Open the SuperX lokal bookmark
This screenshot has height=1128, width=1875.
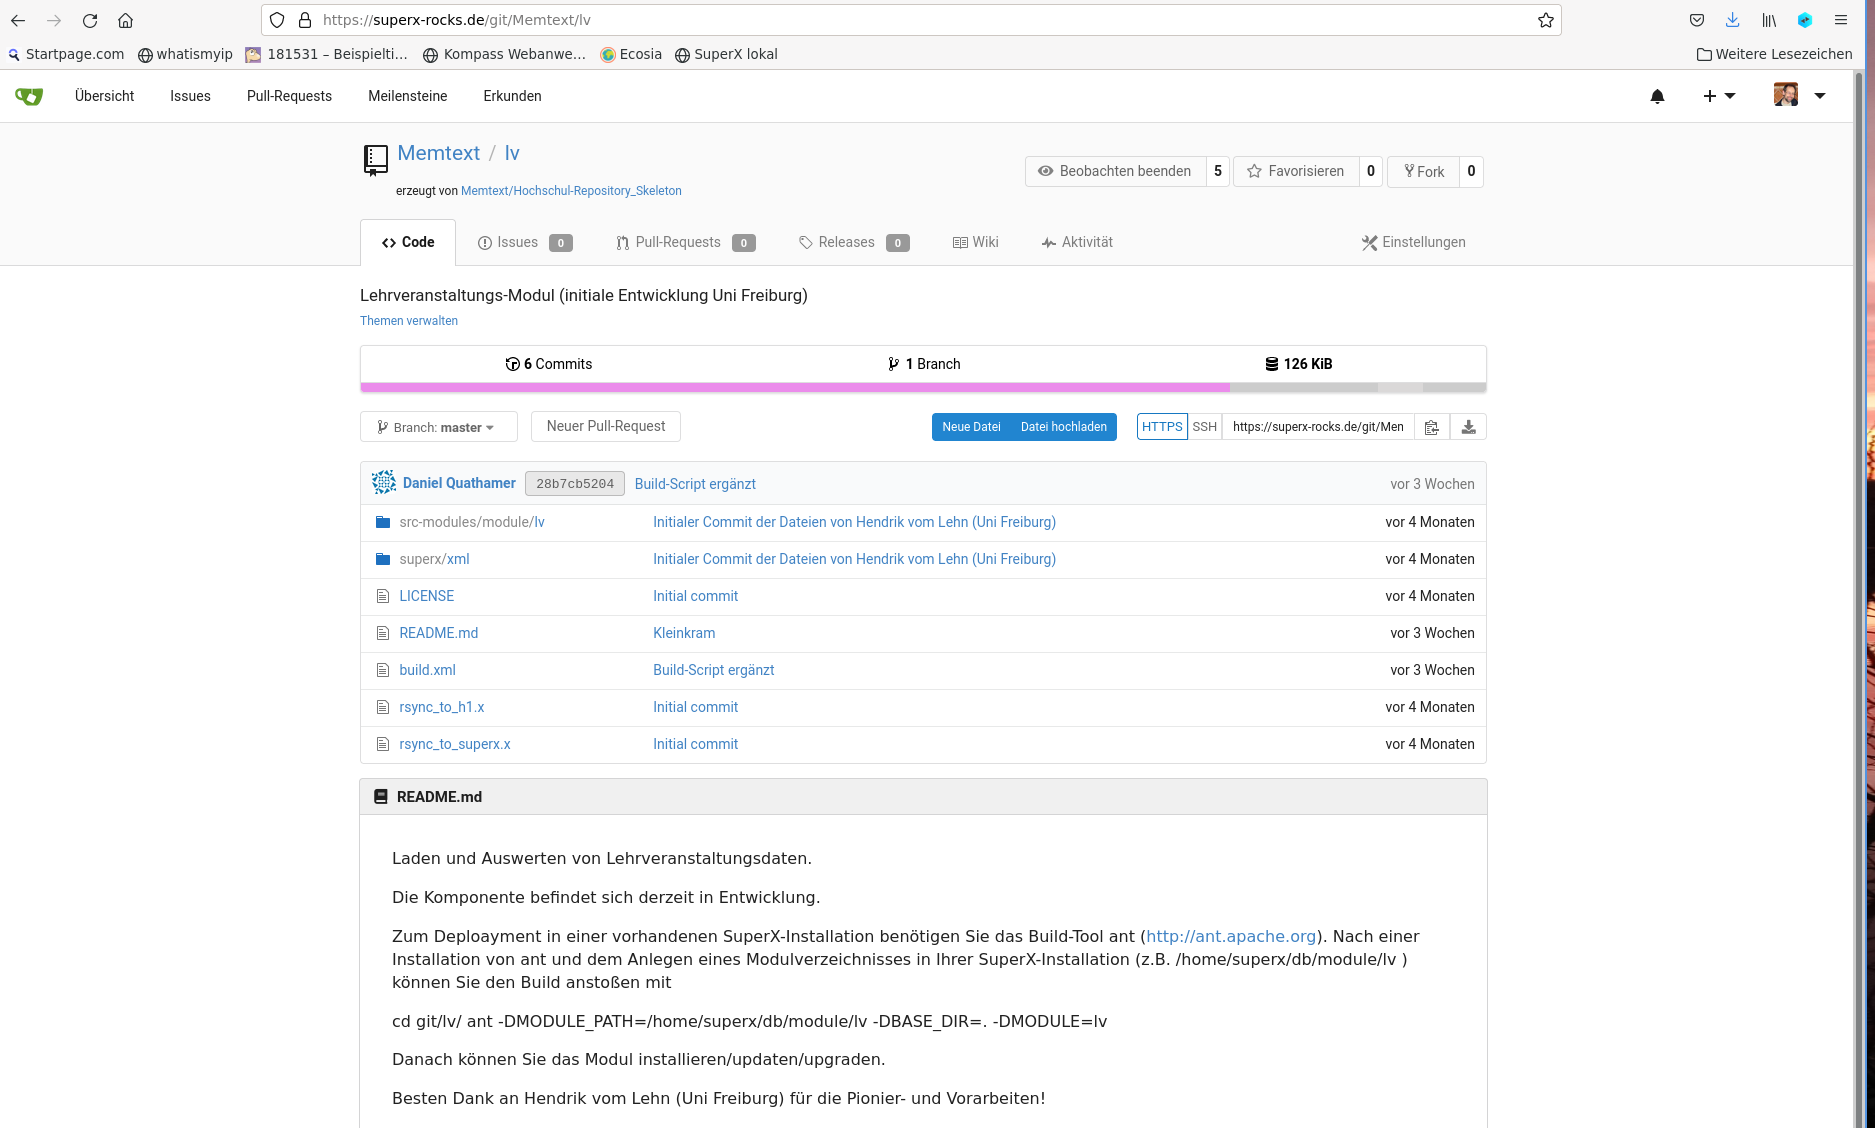726,54
